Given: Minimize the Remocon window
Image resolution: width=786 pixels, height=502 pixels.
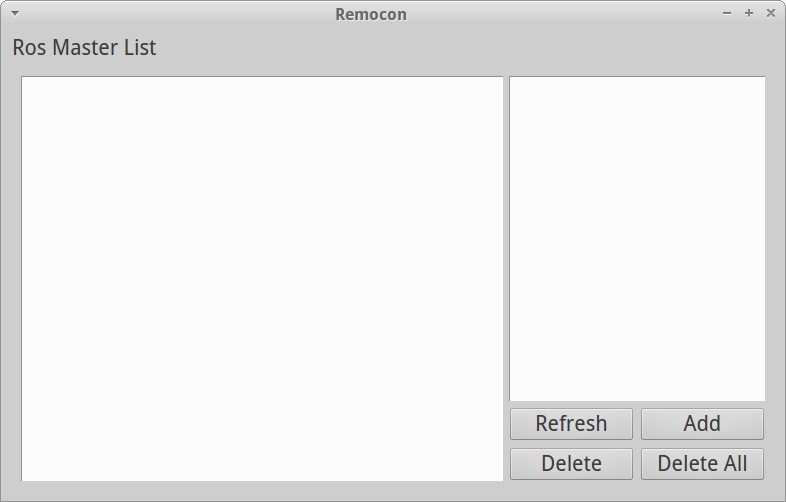Looking at the screenshot, I should tap(728, 13).
